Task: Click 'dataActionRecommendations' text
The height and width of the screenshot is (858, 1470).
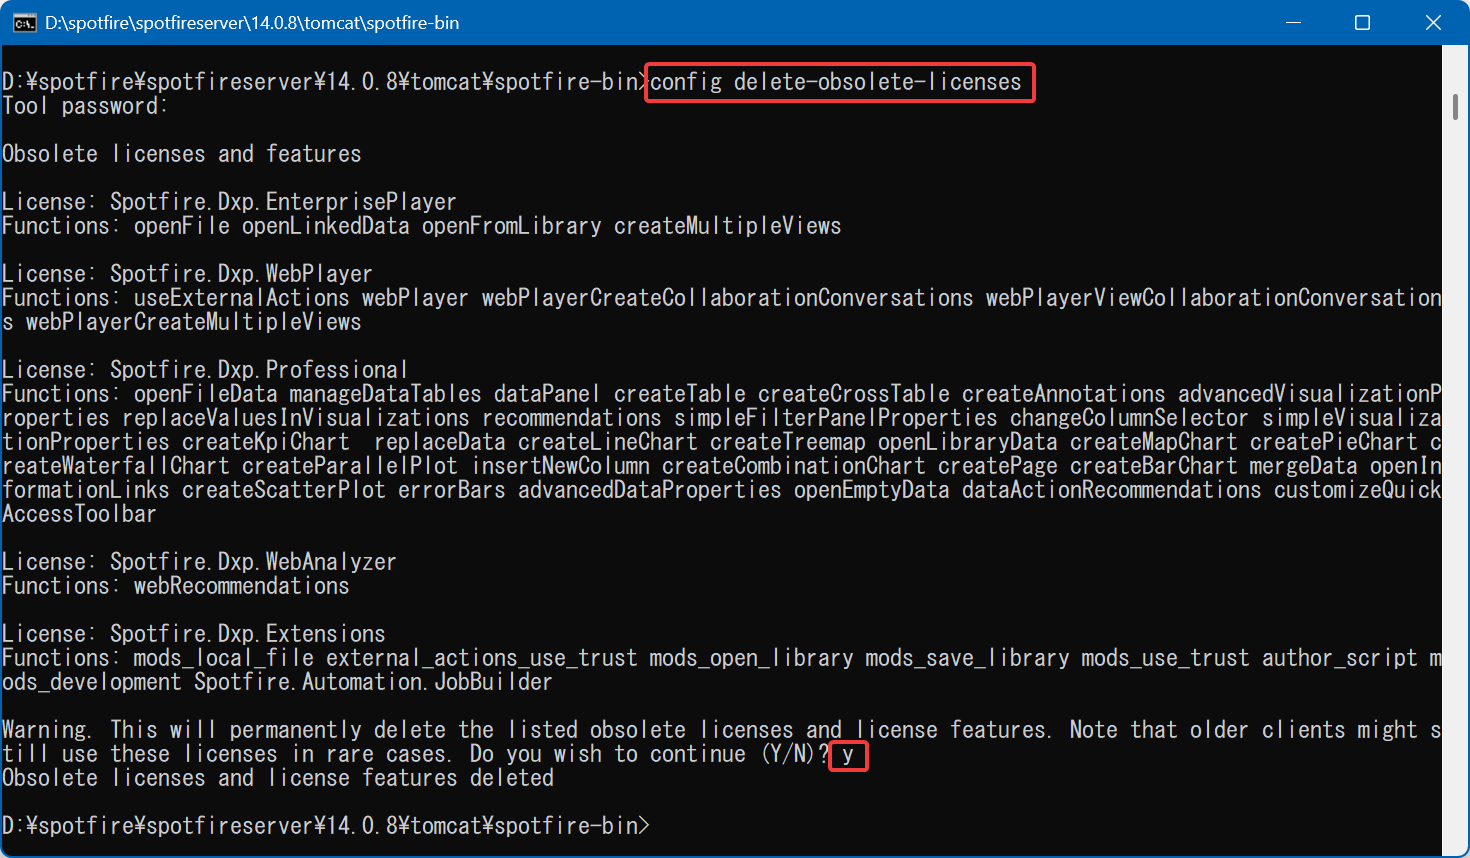Action: point(1112,490)
